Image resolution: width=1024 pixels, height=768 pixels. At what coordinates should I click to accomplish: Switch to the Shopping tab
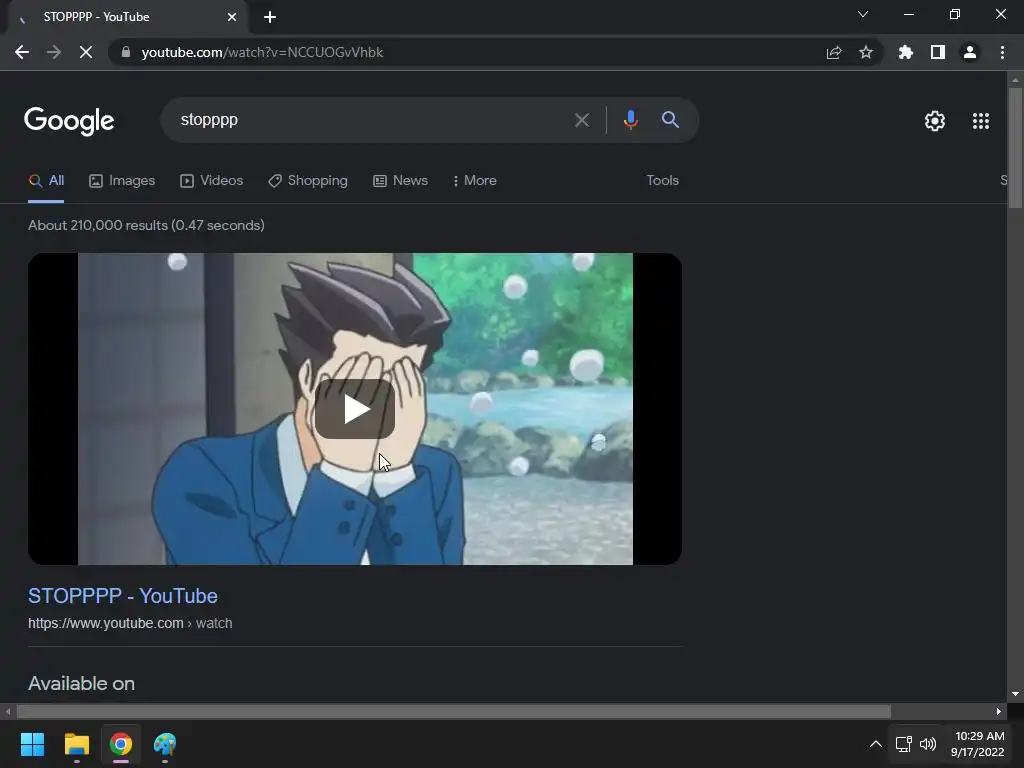click(308, 181)
